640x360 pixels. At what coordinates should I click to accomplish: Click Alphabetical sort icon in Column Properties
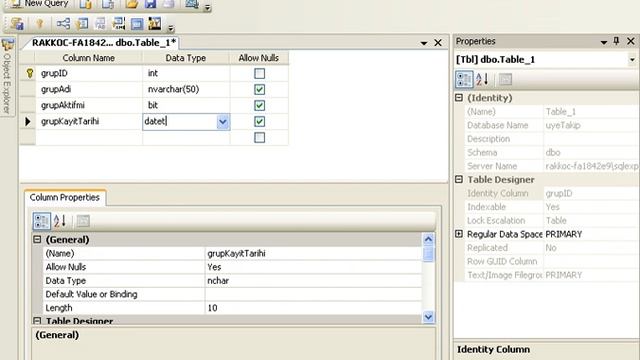(x=60, y=221)
